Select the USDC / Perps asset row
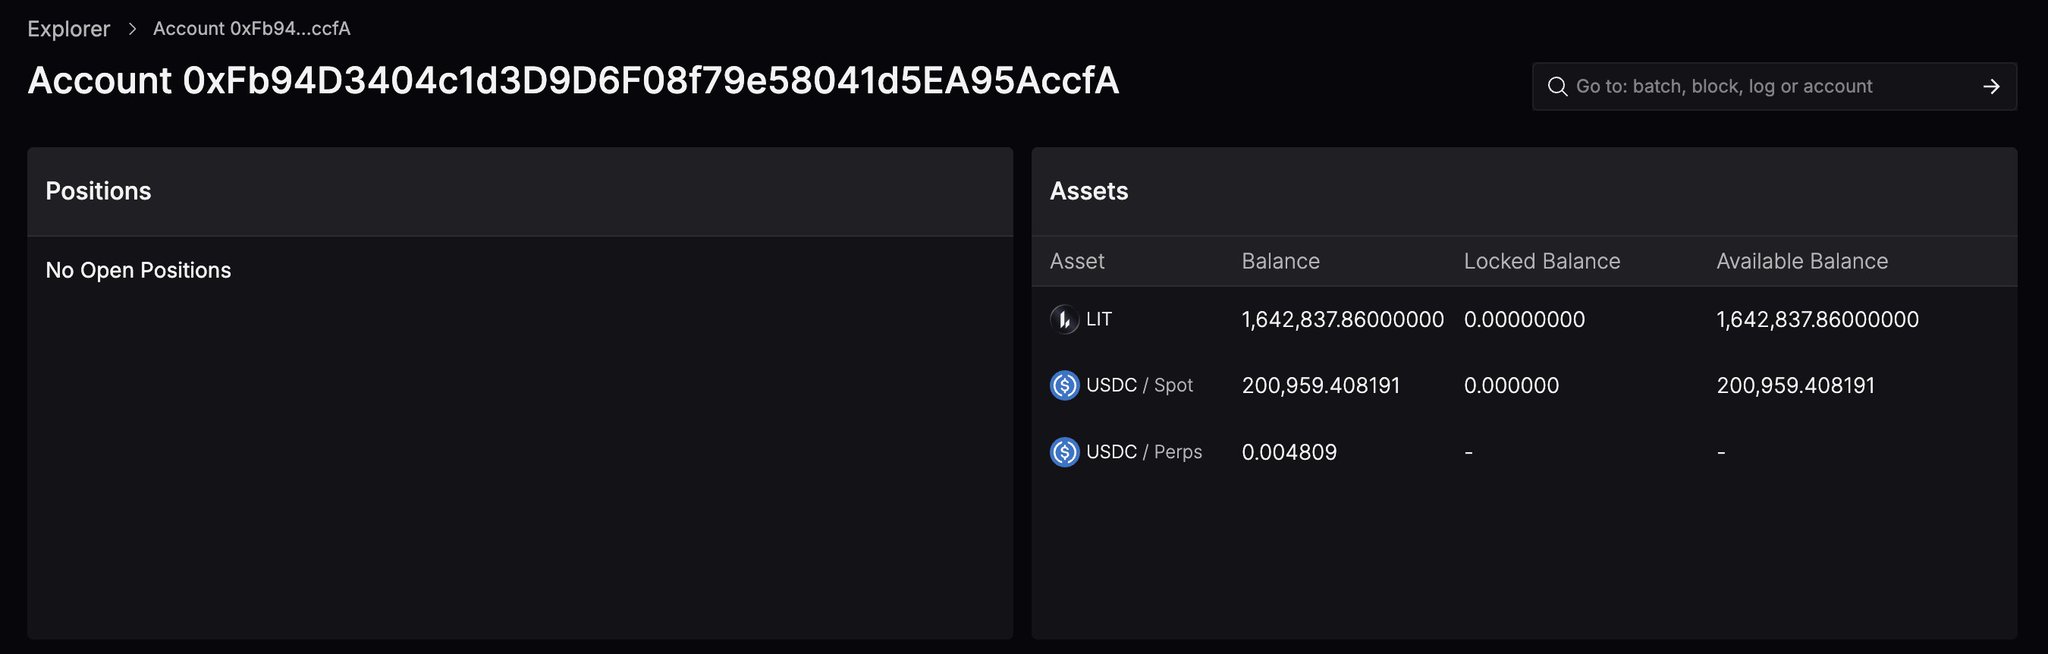This screenshot has width=2048, height=654. coord(1144,452)
